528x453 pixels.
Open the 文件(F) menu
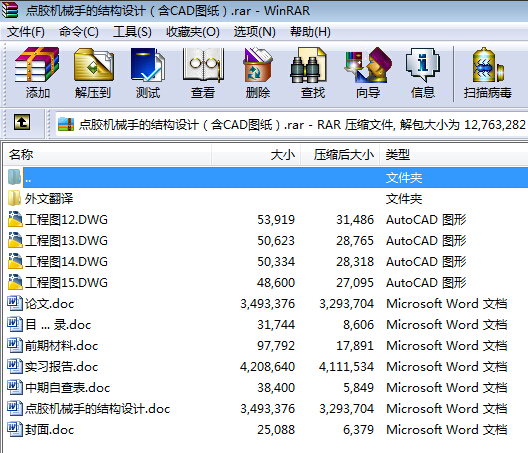click(26, 32)
